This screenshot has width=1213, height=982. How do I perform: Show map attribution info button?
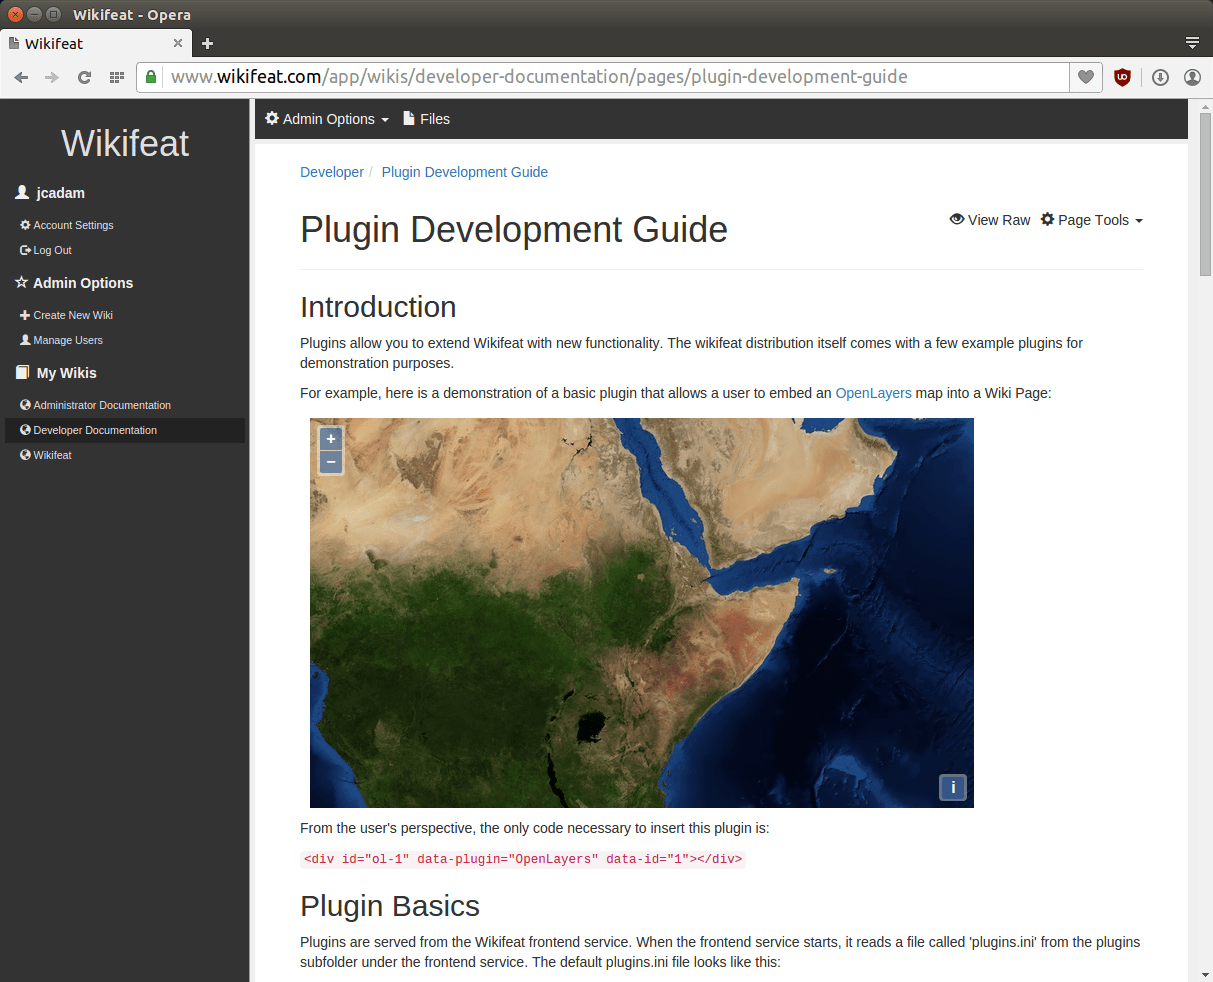coord(952,787)
